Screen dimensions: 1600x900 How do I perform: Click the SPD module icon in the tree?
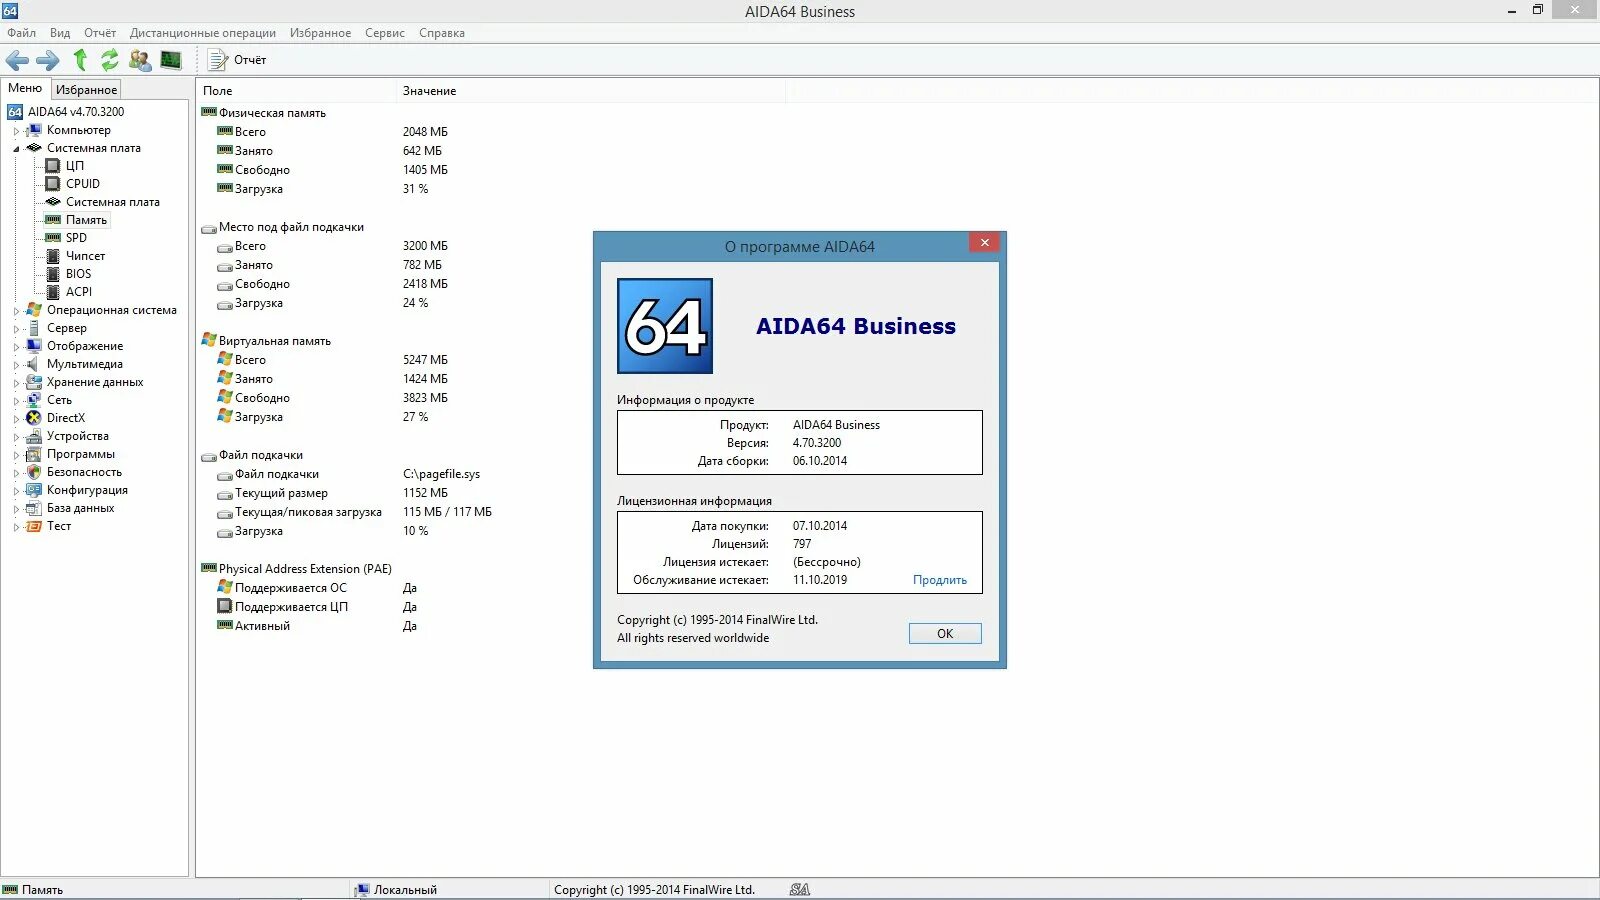point(53,238)
